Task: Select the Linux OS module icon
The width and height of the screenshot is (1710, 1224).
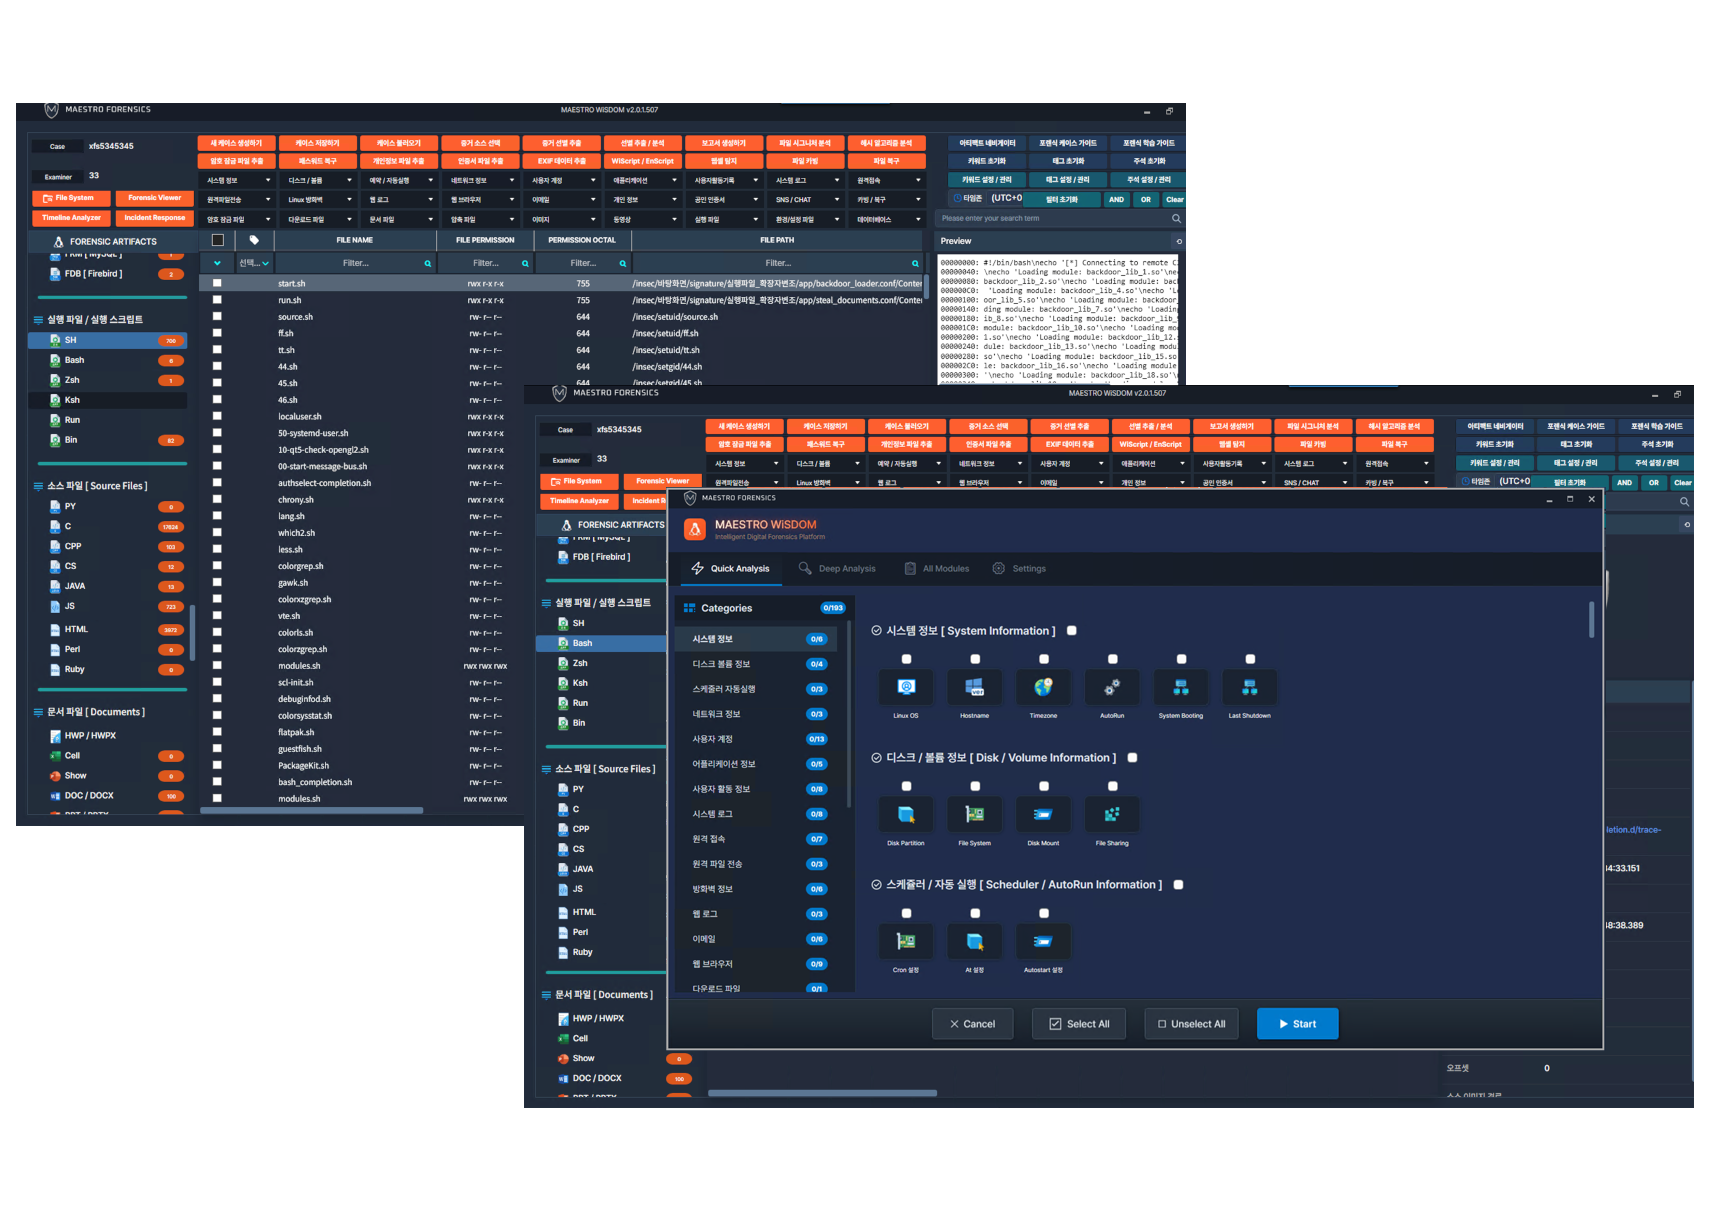Action: (x=906, y=687)
